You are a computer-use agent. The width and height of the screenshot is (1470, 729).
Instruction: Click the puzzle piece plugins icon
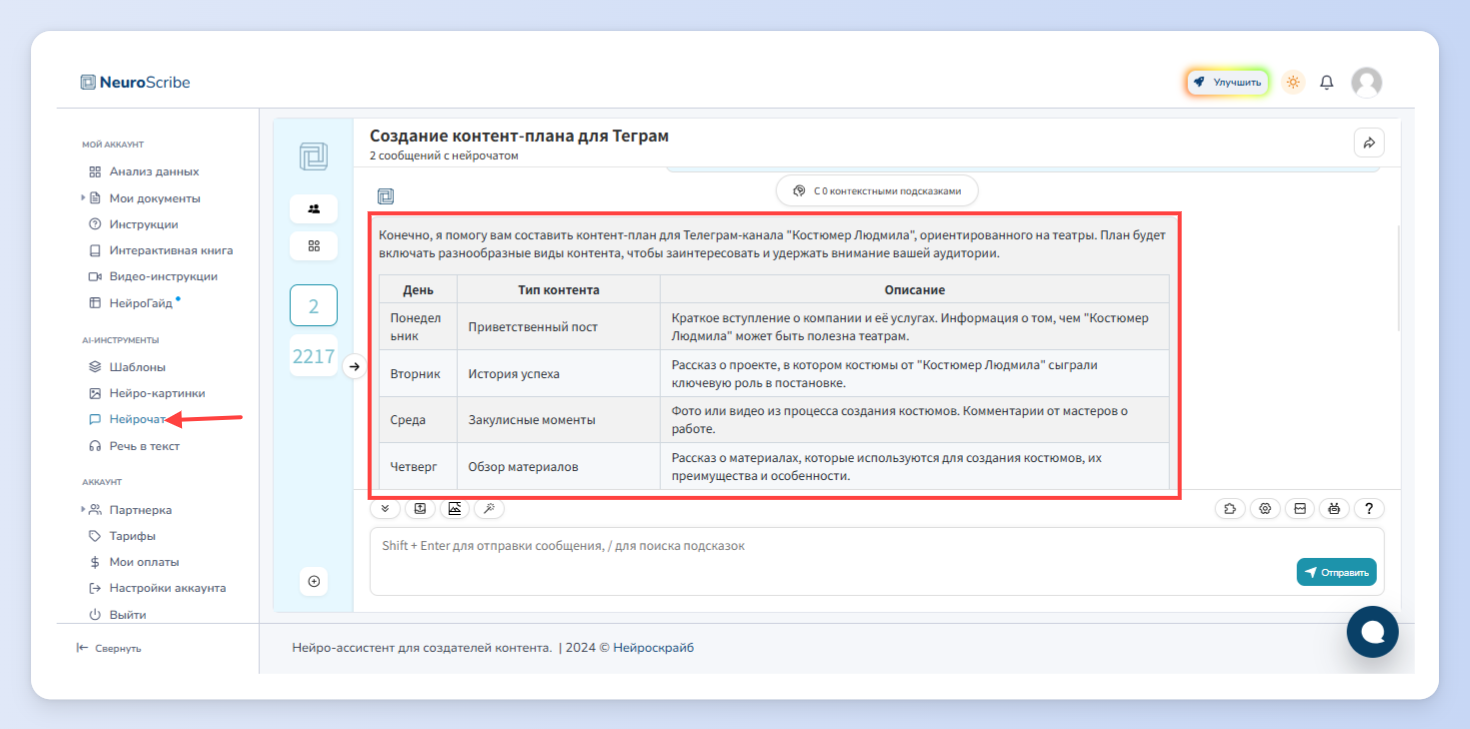click(x=1230, y=508)
